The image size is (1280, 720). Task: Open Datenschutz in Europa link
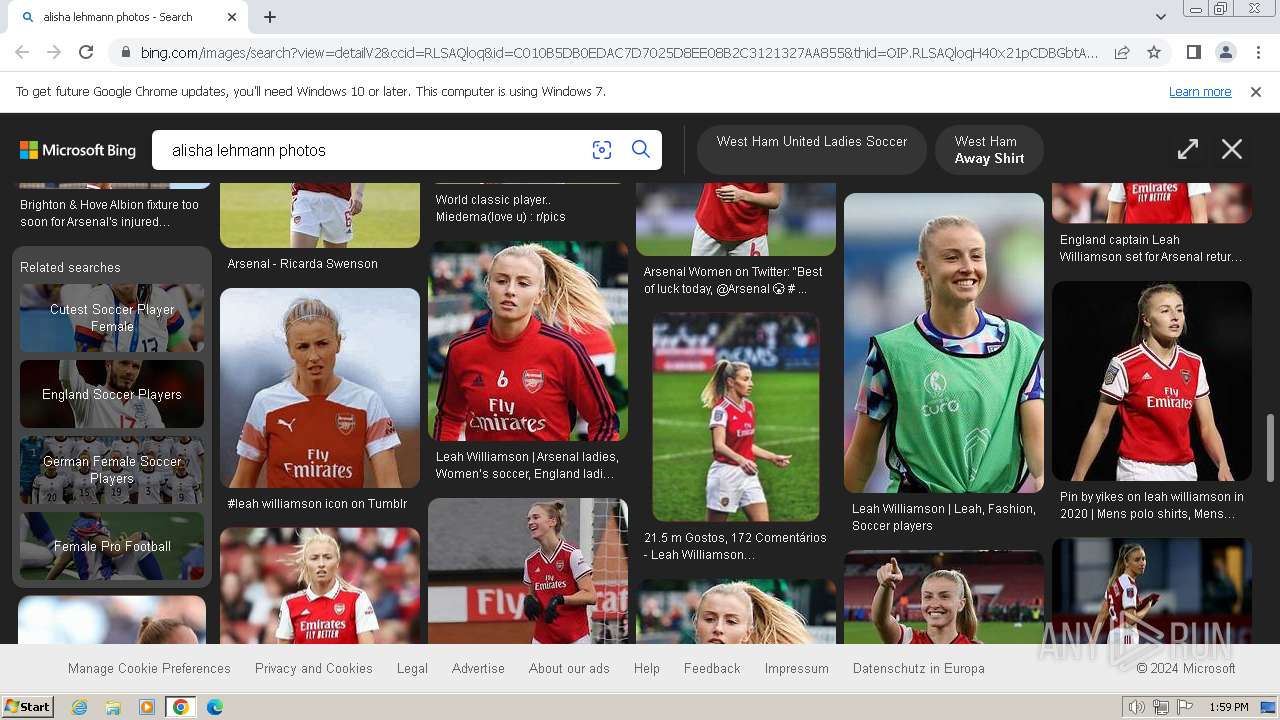tap(919, 668)
